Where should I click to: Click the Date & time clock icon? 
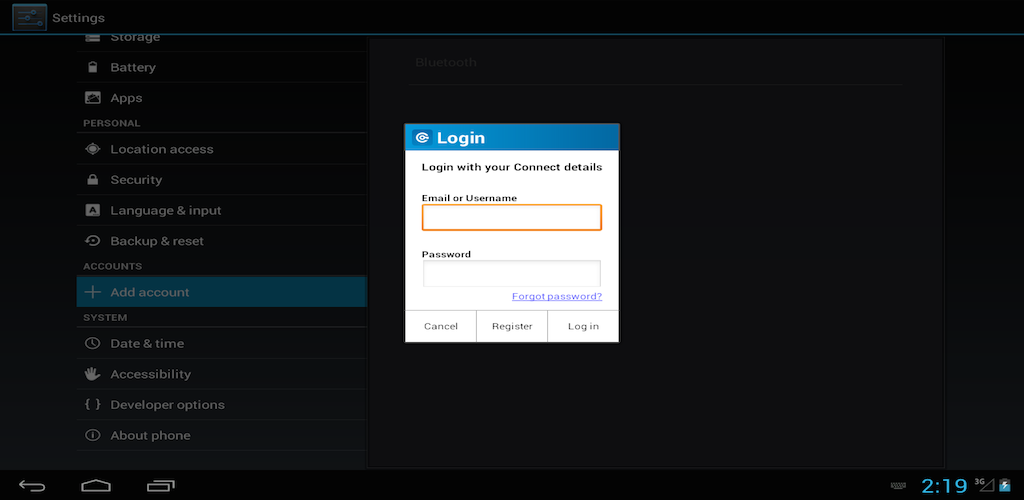(x=93, y=343)
